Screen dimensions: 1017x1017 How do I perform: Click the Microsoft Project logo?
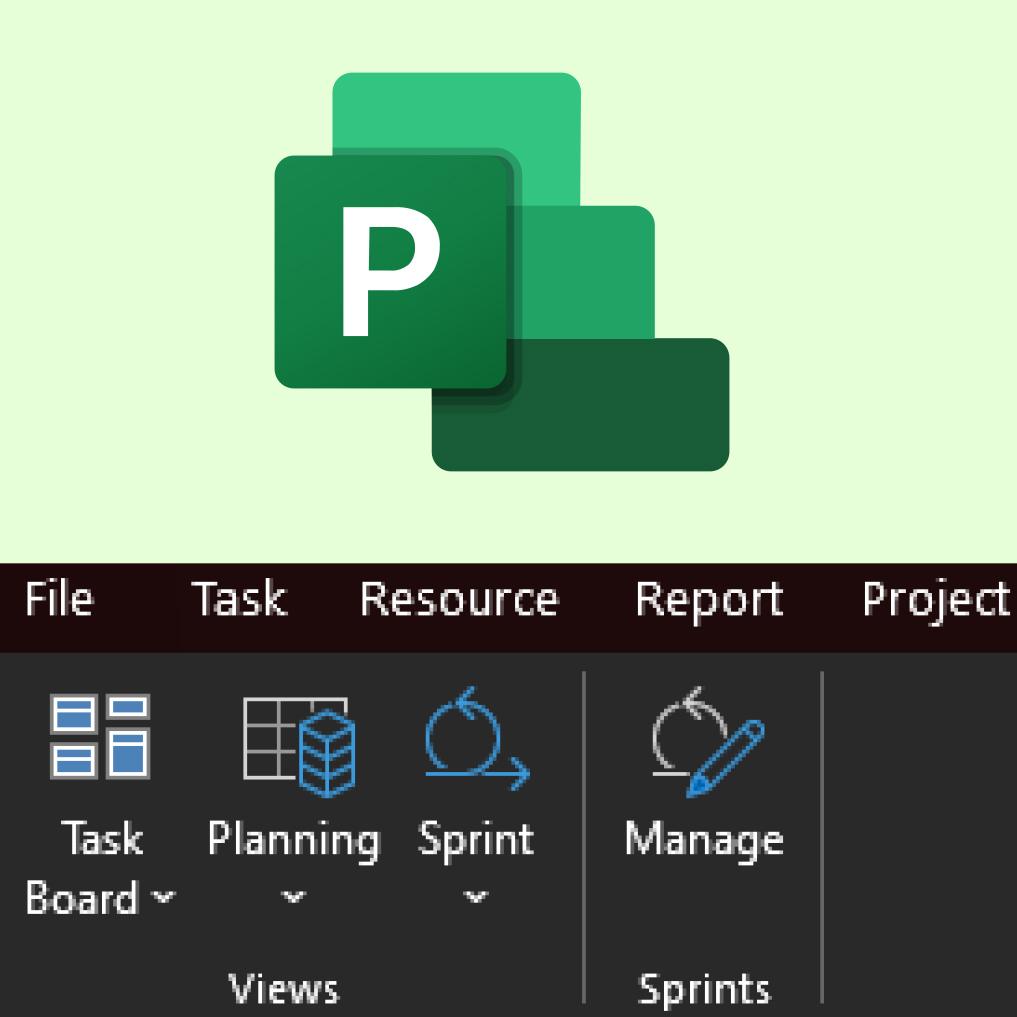point(501,272)
